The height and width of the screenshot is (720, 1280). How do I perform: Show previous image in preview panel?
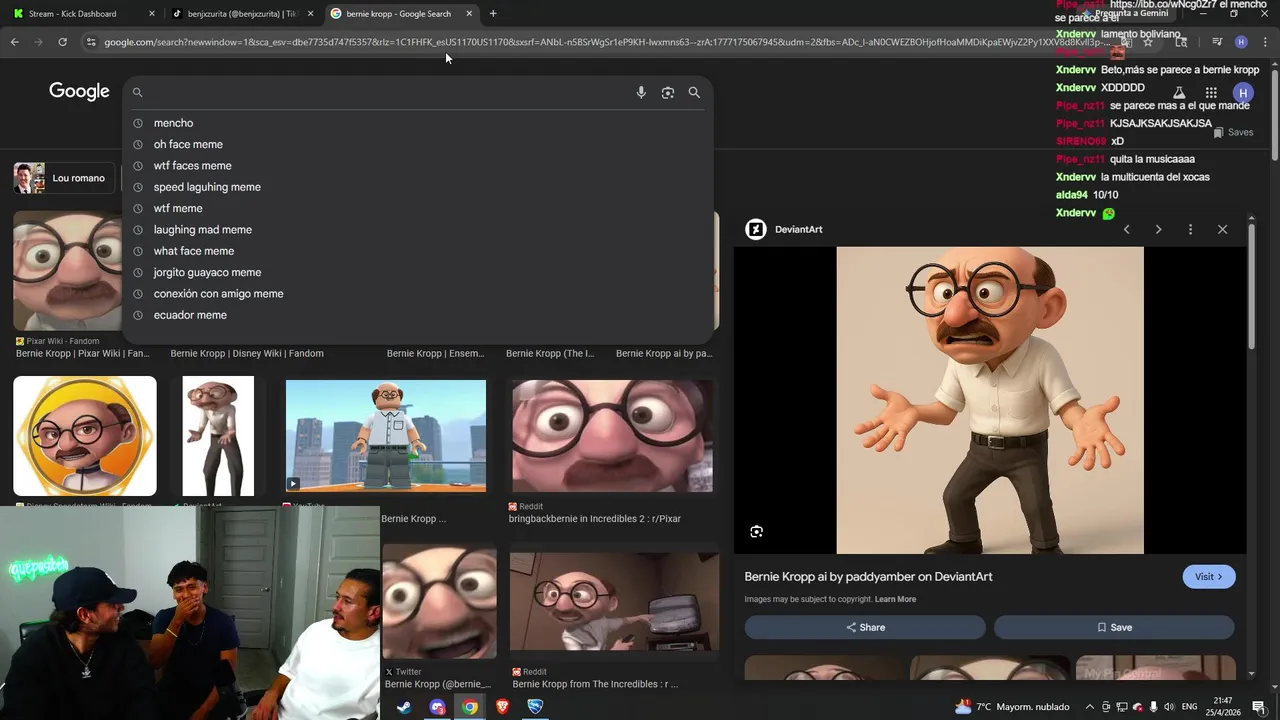[1126, 229]
